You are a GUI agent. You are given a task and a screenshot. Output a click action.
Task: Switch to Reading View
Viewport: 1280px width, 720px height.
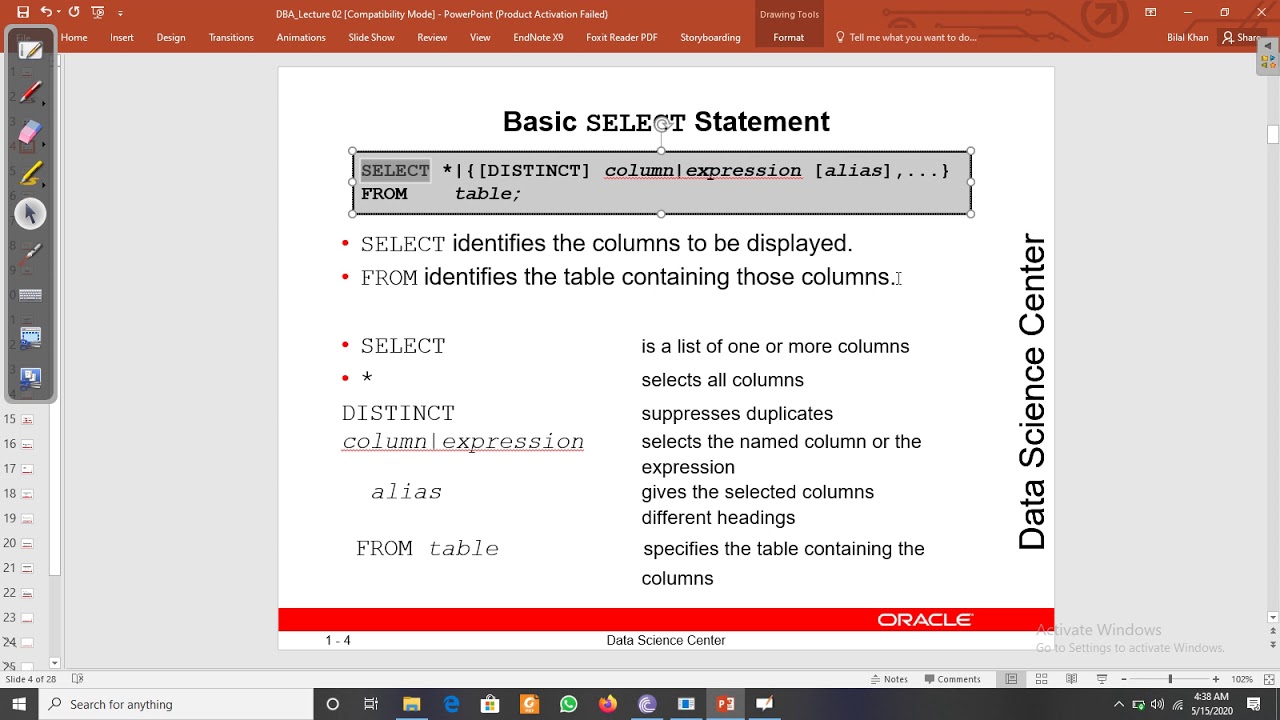[x=1071, y=679]
